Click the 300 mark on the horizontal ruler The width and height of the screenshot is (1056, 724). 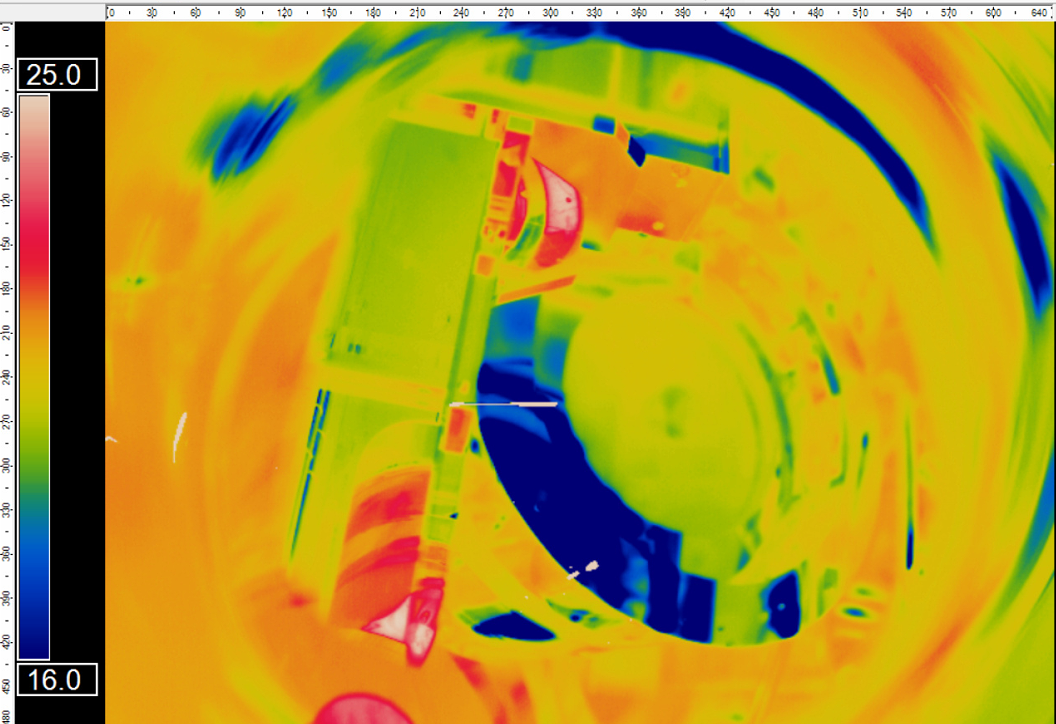click(550, 13)
